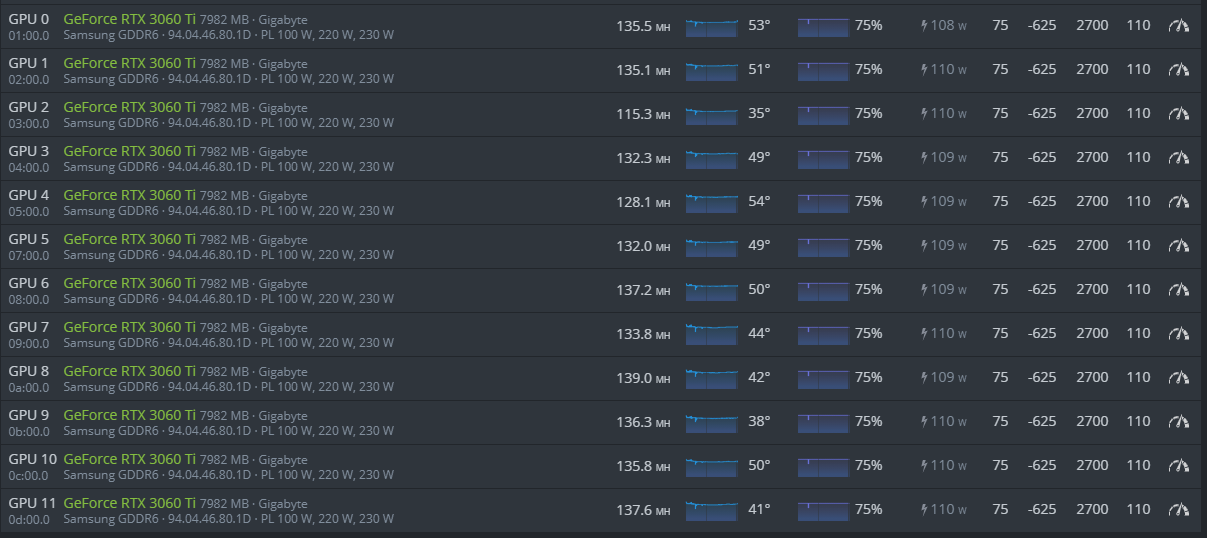Click the GPU 11 fan speed graph
The image size is (1207, 538).
click(823, 510)
